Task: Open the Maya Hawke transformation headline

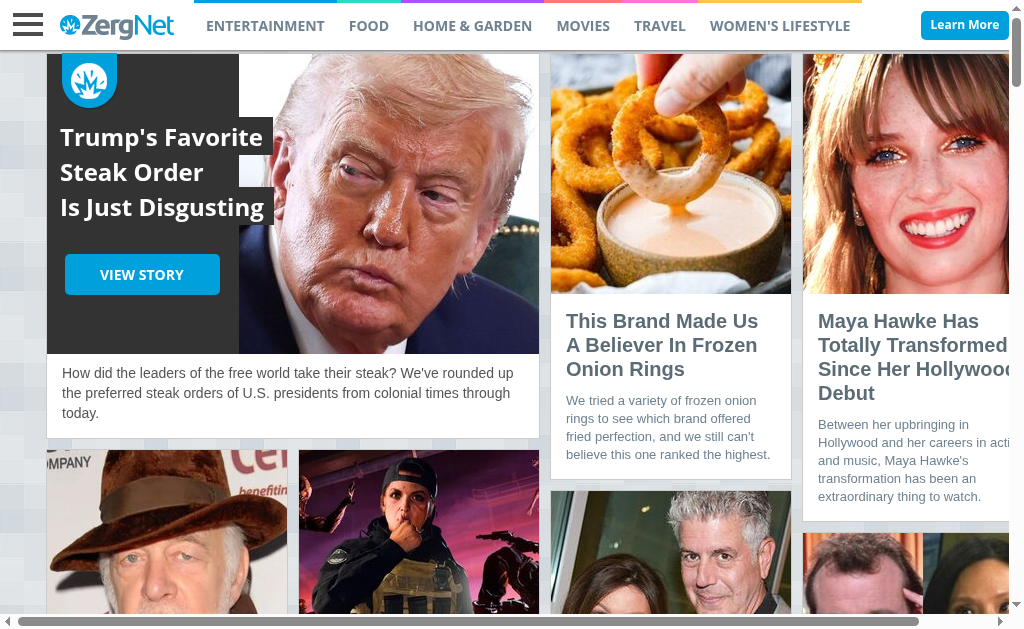Action: click(x=913, y=357)
